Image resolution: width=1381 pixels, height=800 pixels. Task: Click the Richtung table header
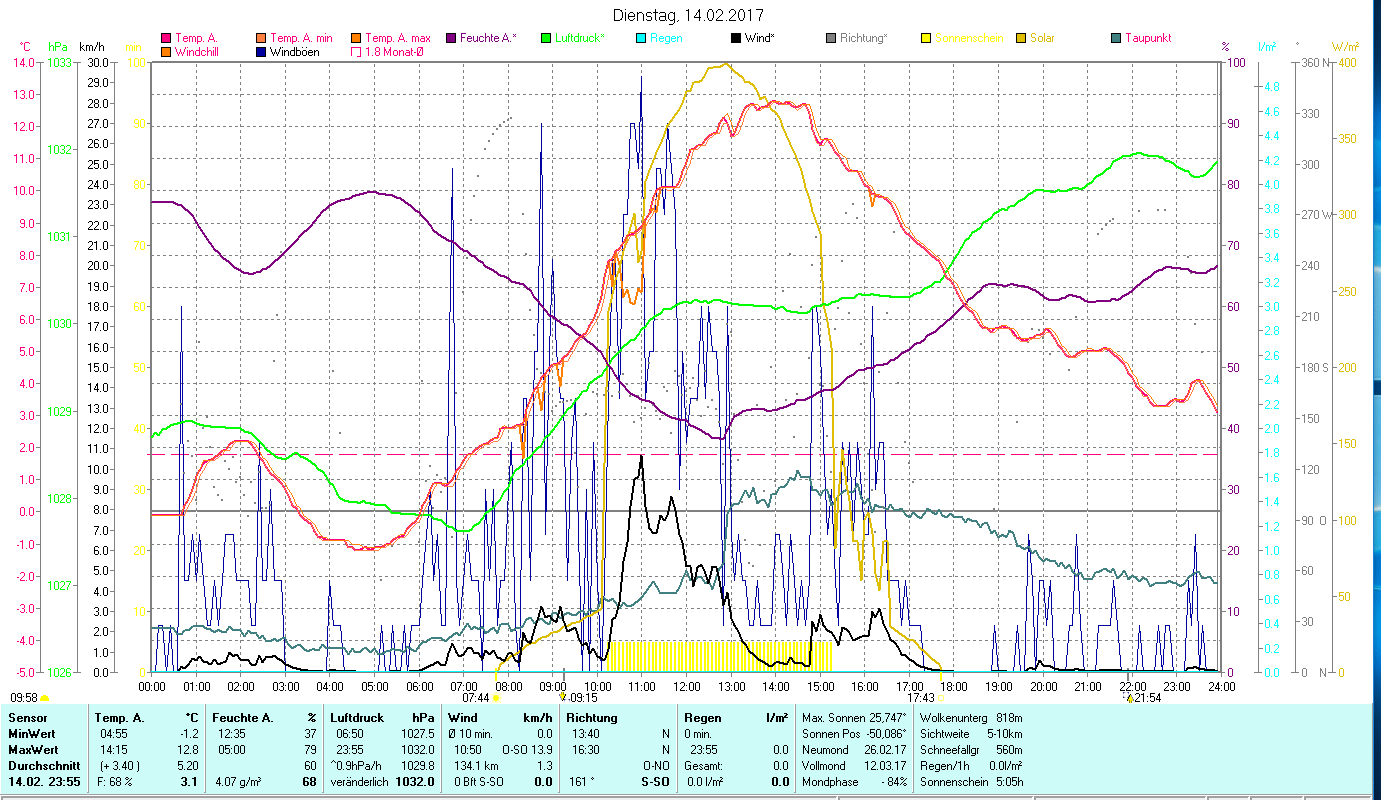click(591, 717)
